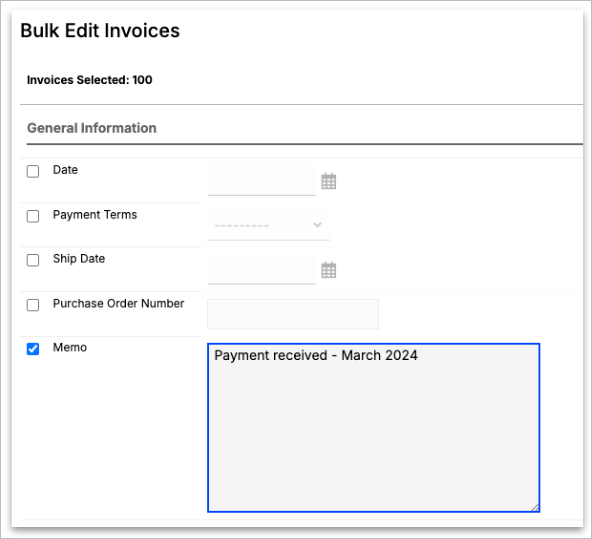Select the General Information section header
The width and height of the screenshot is (592, 539).
pyautogui.click(x=92, y=128)
